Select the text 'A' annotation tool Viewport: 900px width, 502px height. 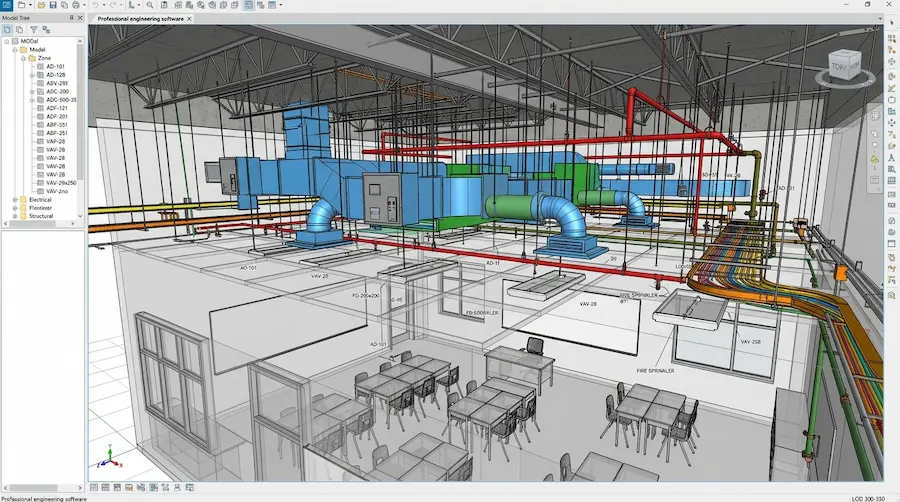click(x=891, y=158)
